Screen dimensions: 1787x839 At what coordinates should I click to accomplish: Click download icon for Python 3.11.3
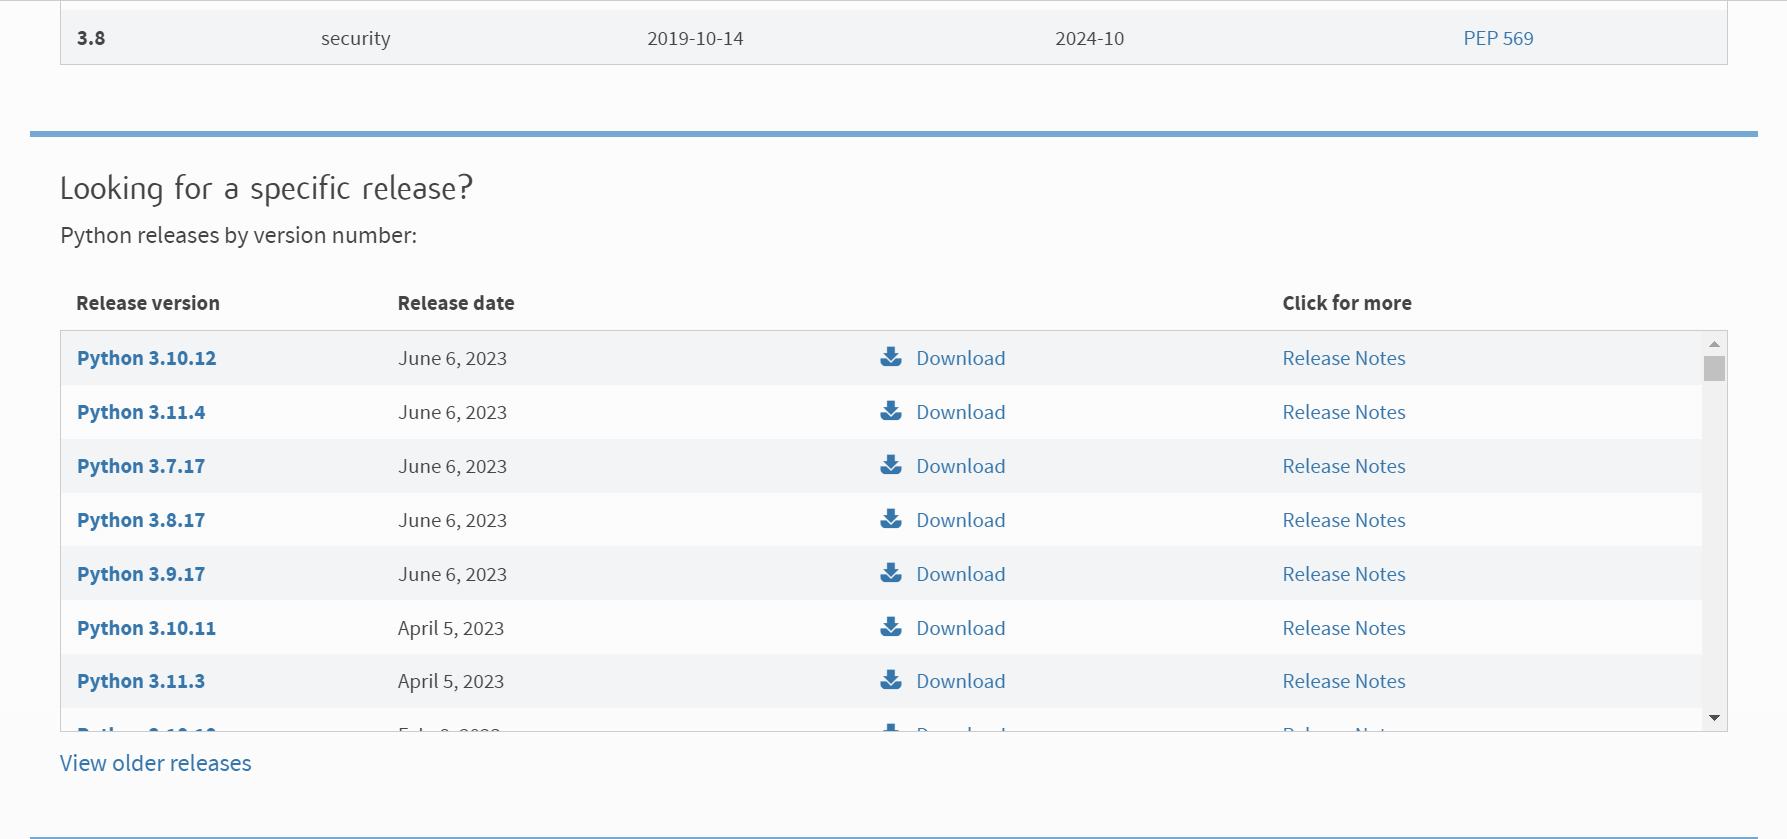click(891, 680)
